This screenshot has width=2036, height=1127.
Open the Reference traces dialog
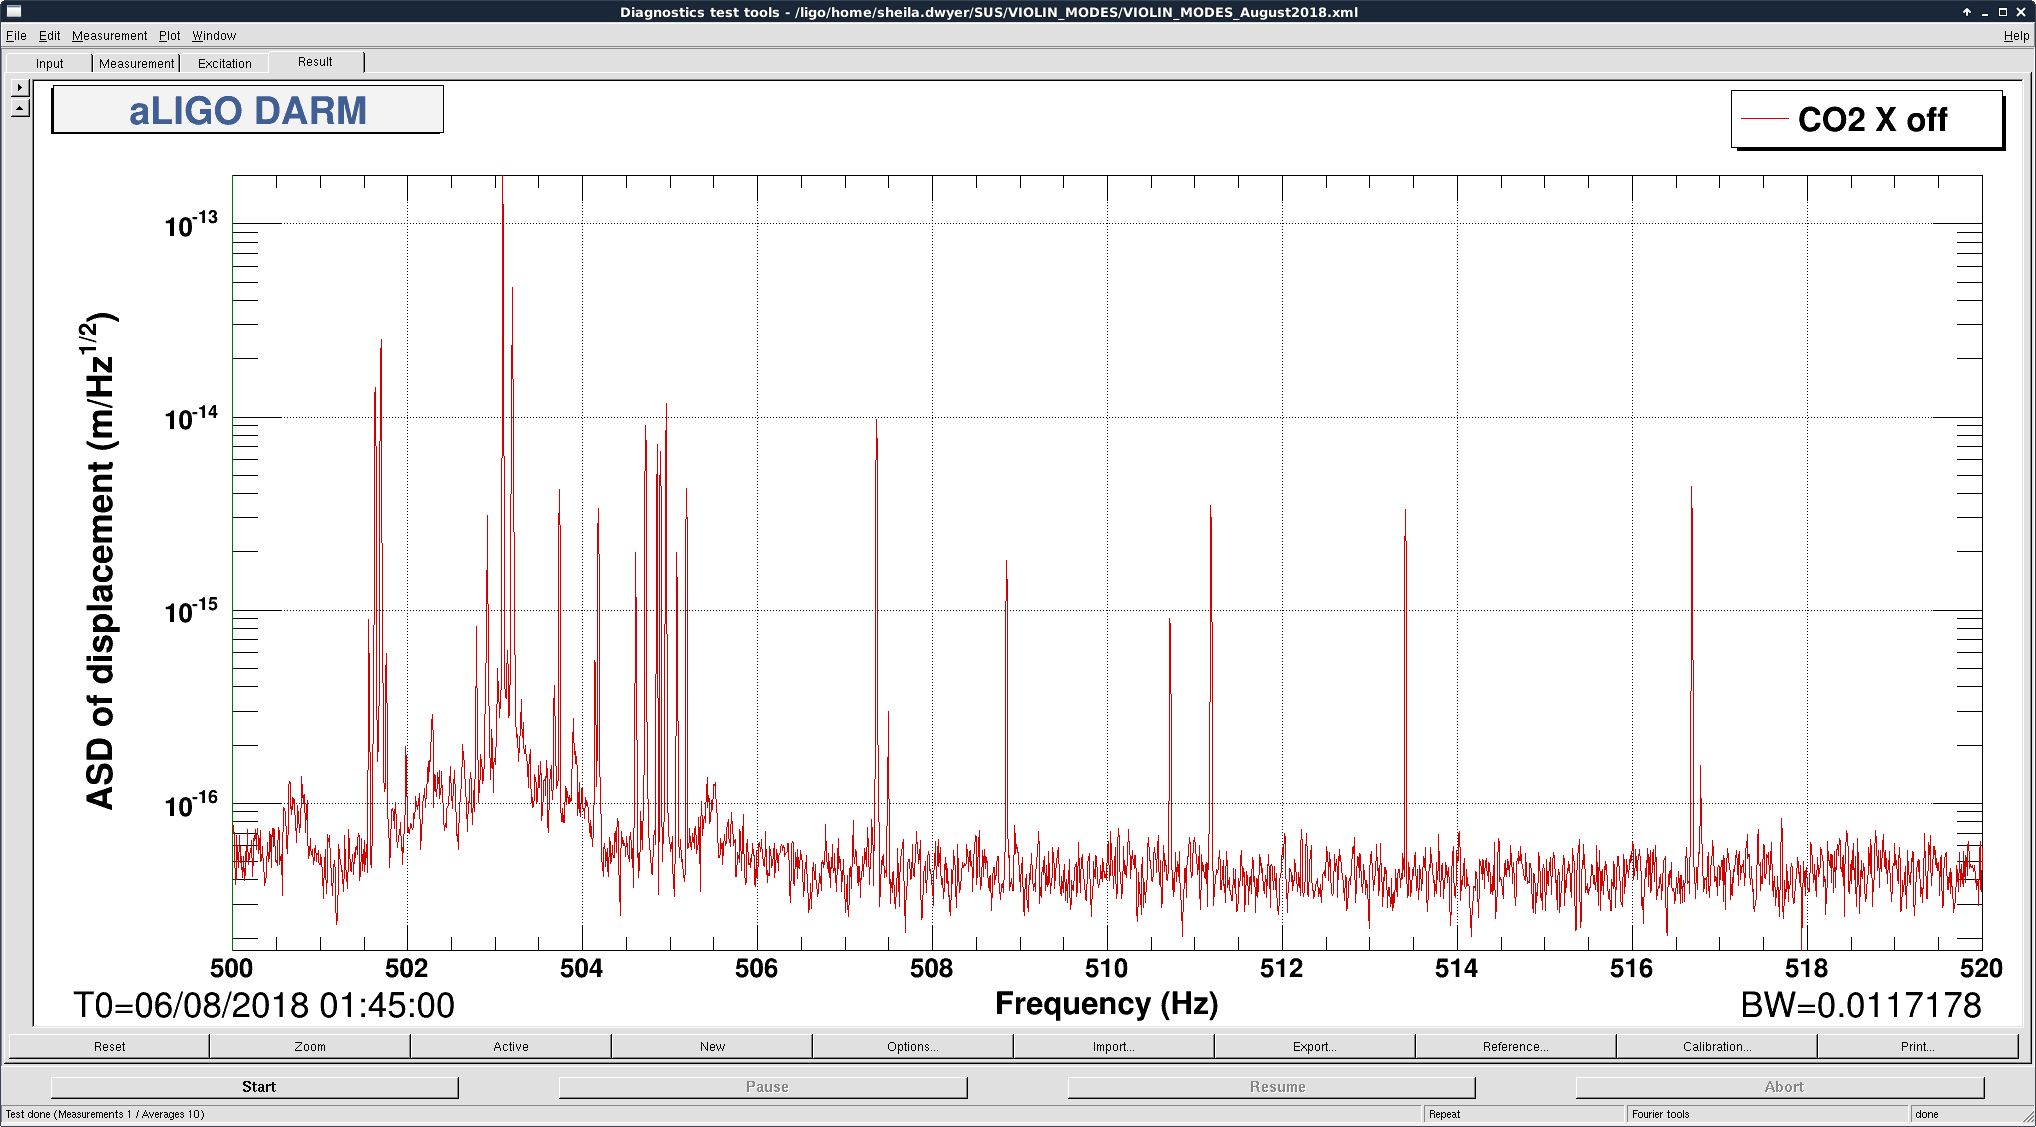[1515, 1047]
